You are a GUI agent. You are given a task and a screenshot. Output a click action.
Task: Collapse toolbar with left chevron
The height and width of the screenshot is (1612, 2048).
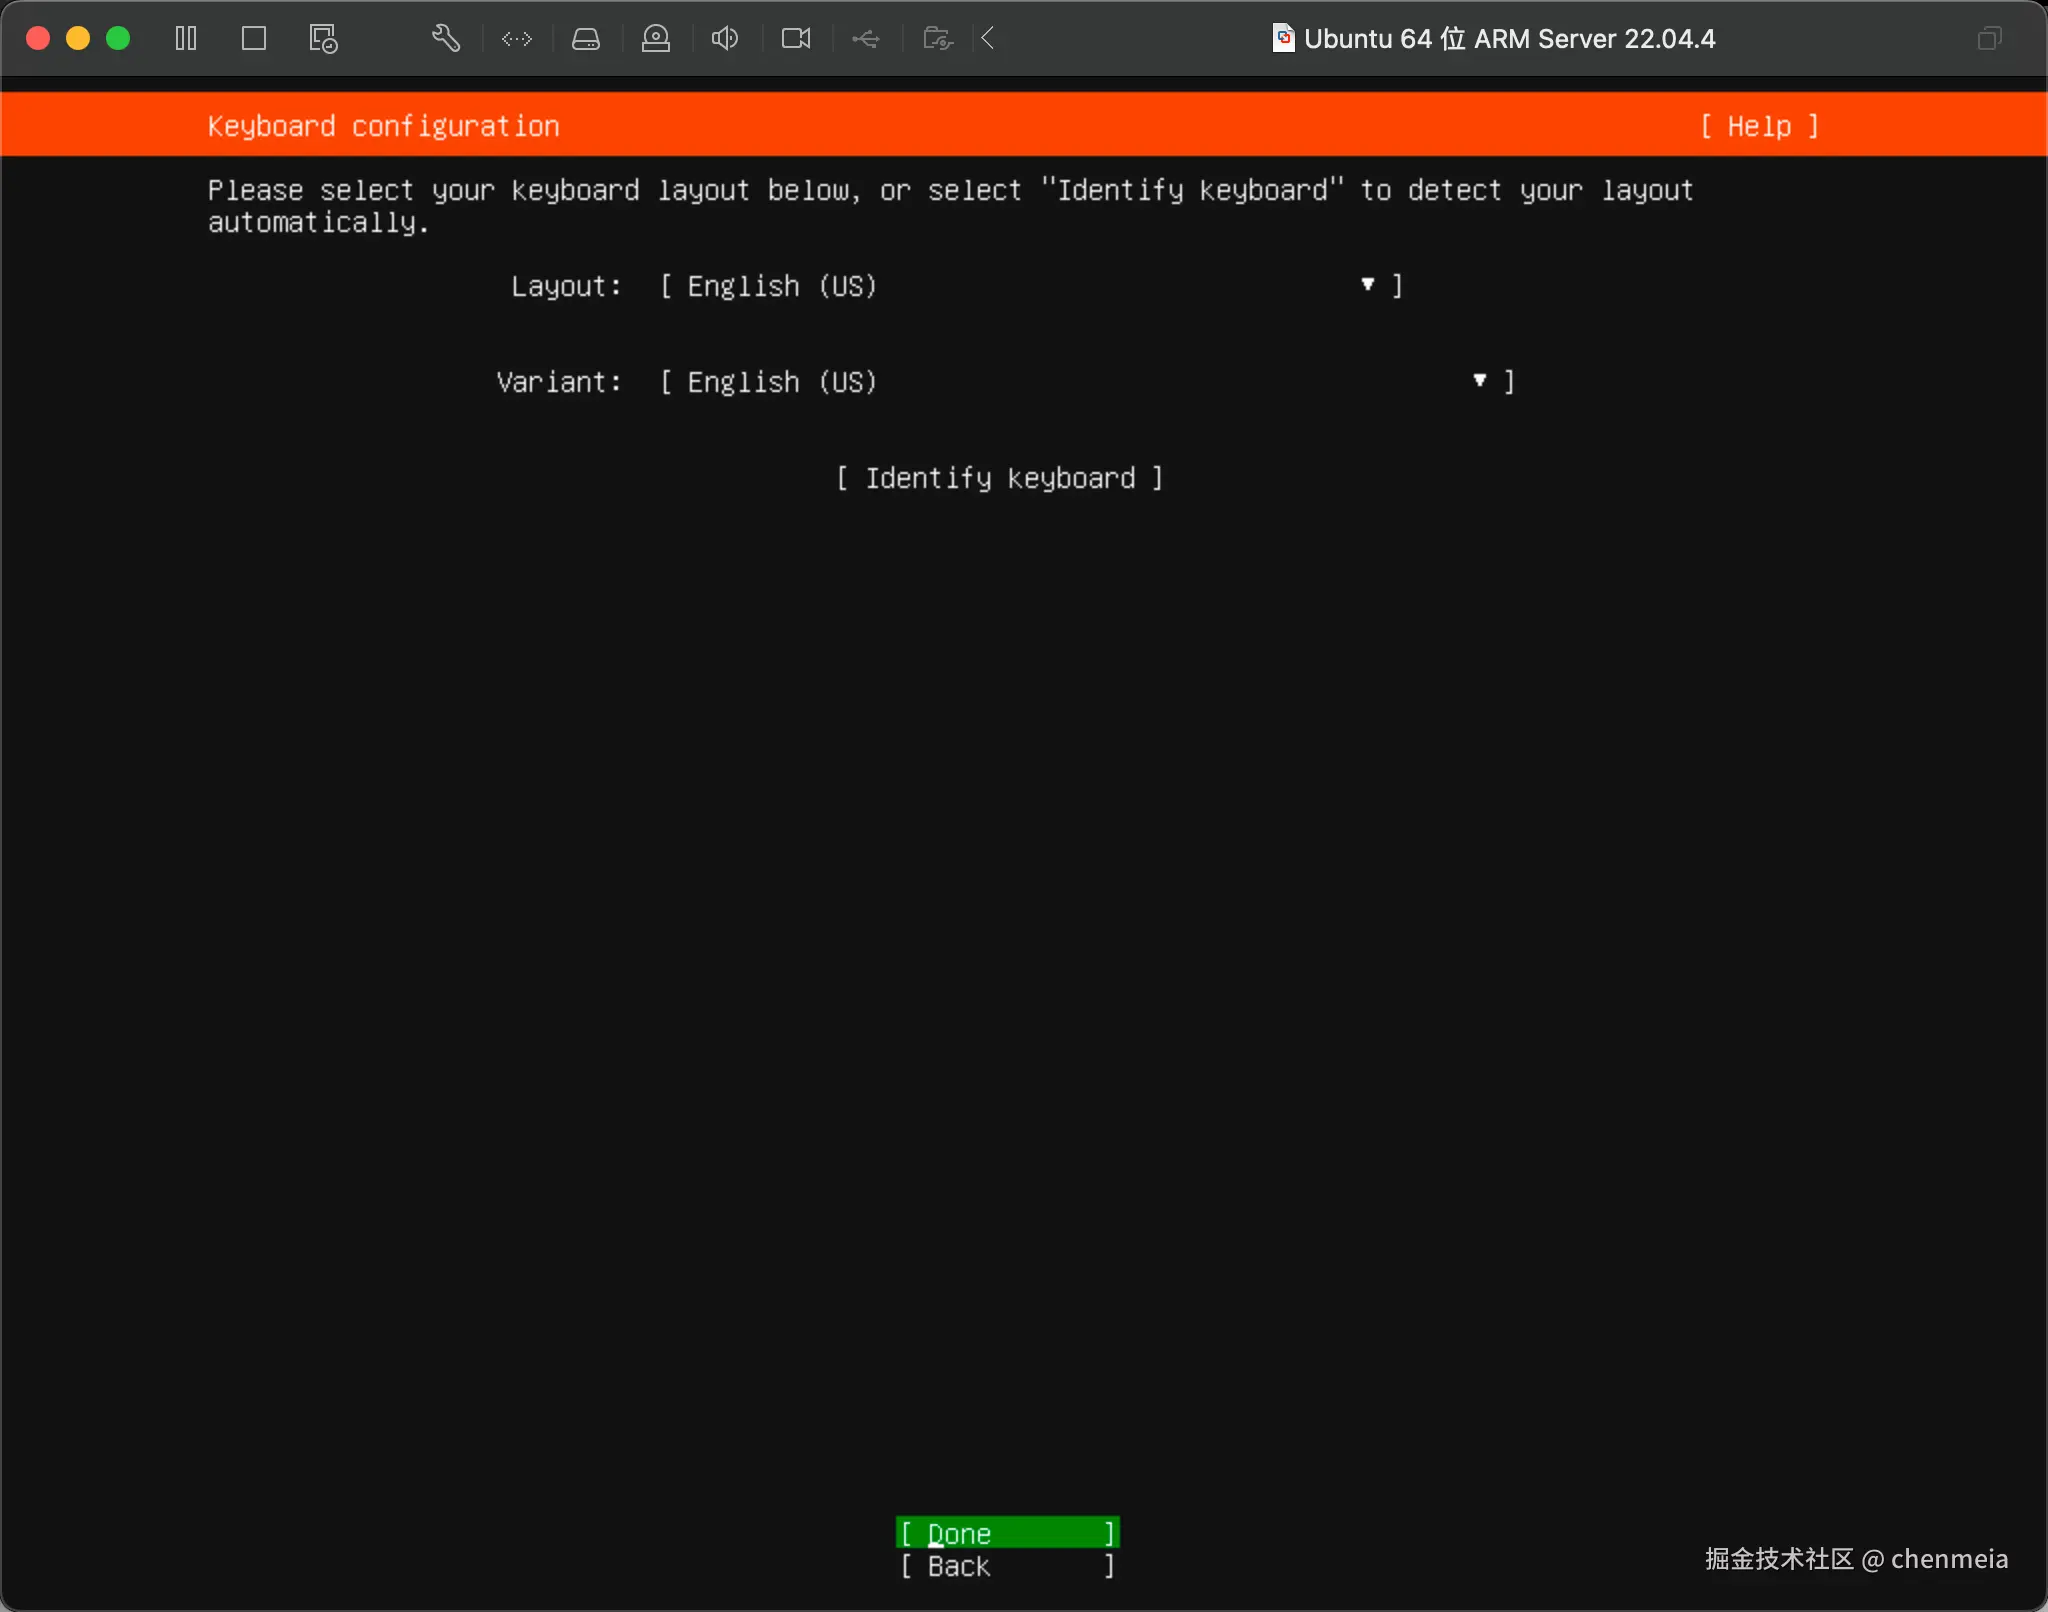point(988,39)
